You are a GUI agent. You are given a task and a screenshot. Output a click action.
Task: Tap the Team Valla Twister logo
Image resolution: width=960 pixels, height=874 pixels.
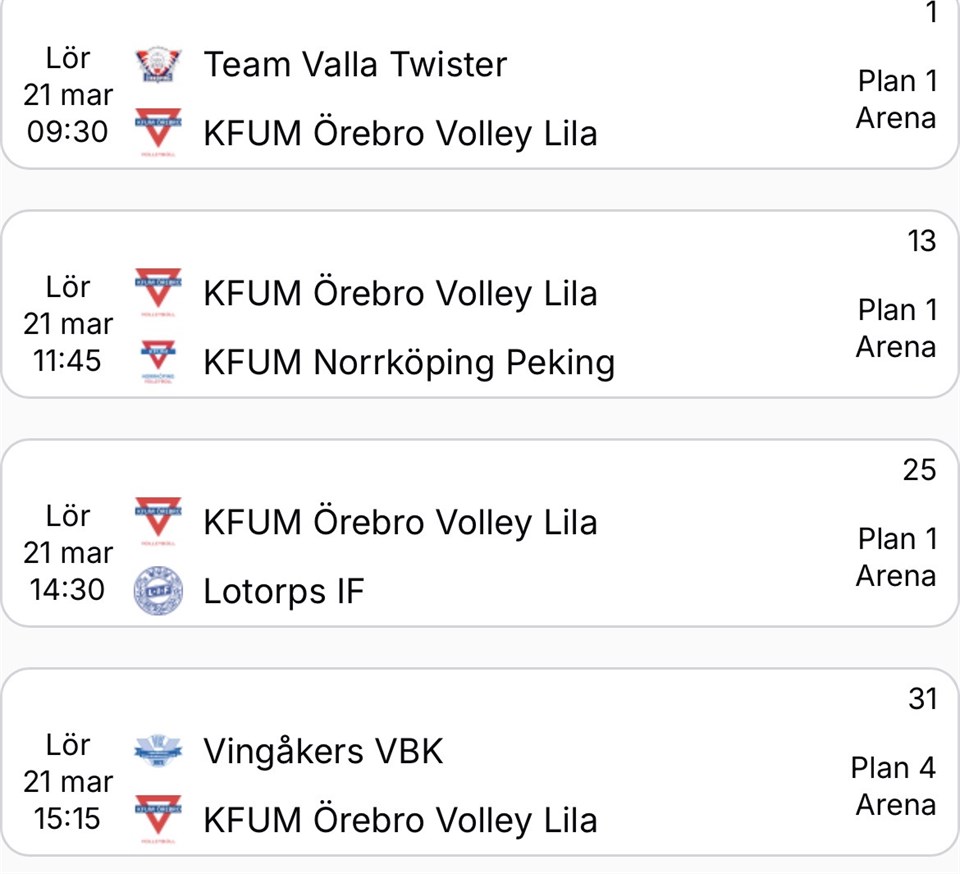(x=158, y=65)
